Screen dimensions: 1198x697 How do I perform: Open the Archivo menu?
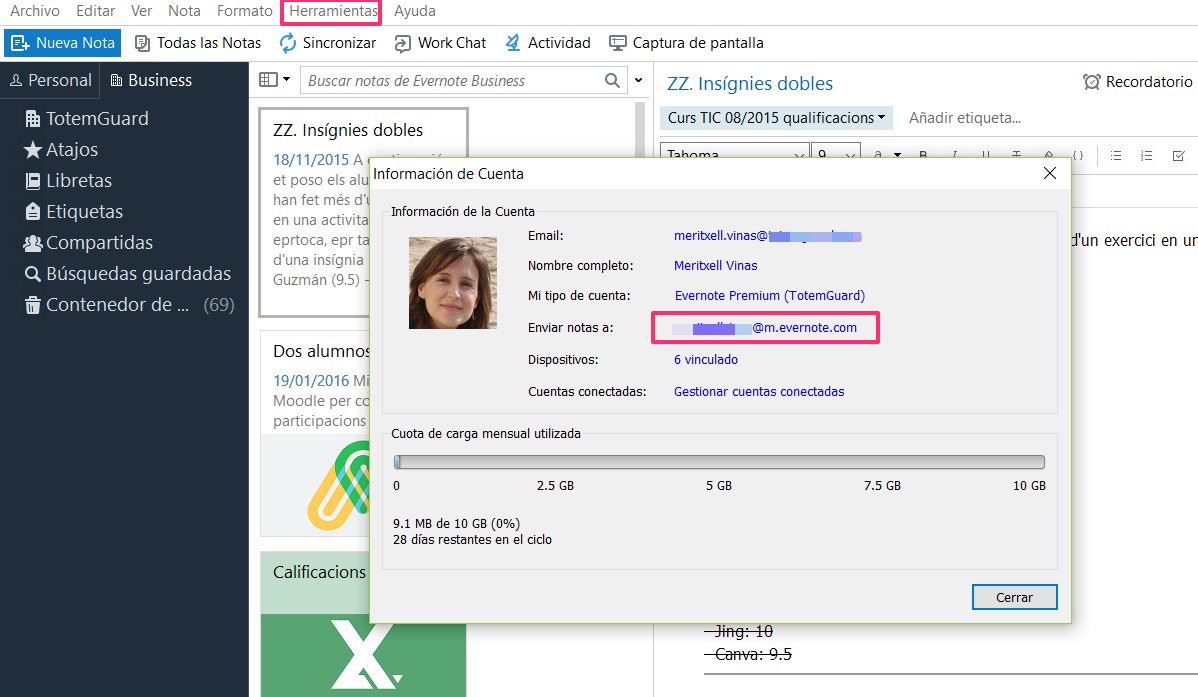pyautogui.click(x=34, y=11)
